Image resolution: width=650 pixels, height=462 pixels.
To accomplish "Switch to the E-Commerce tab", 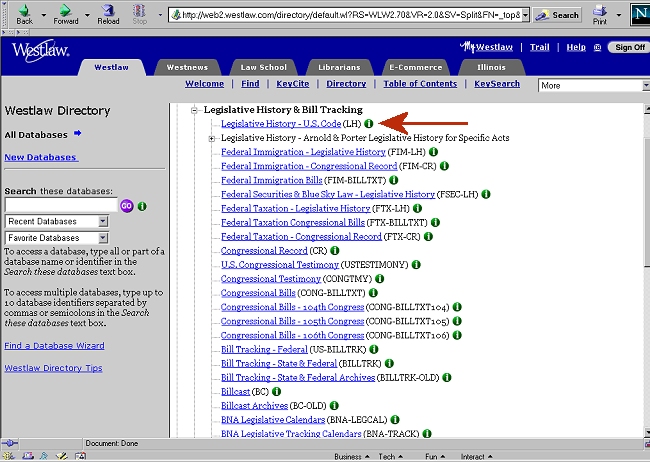I will pyautogui.click(x=415, y=67).
